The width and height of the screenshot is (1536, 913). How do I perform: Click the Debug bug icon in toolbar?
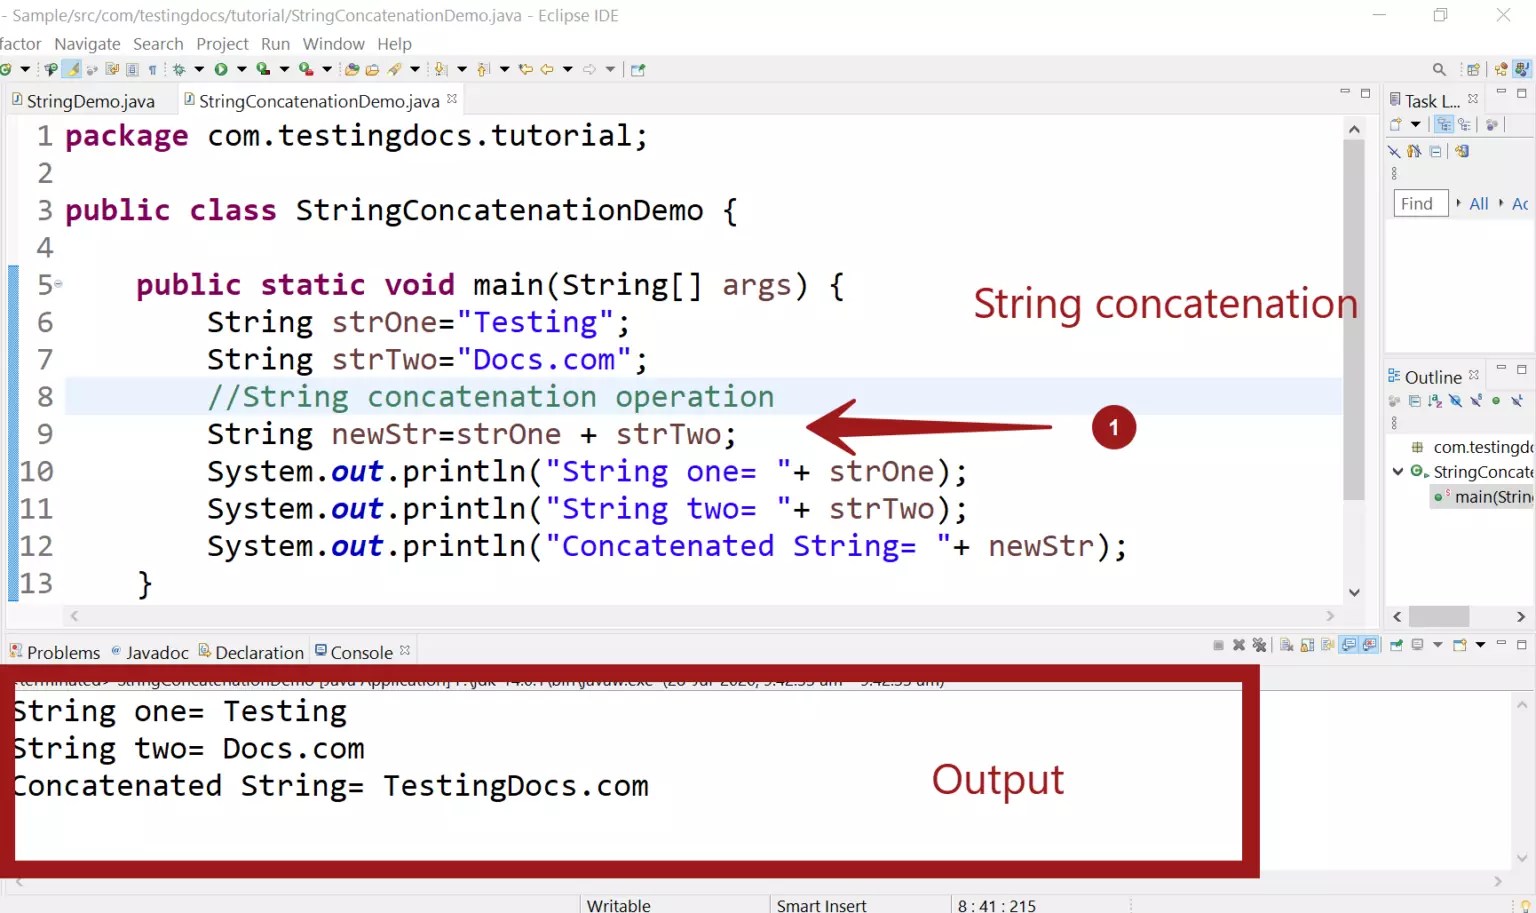coord(179,69)
